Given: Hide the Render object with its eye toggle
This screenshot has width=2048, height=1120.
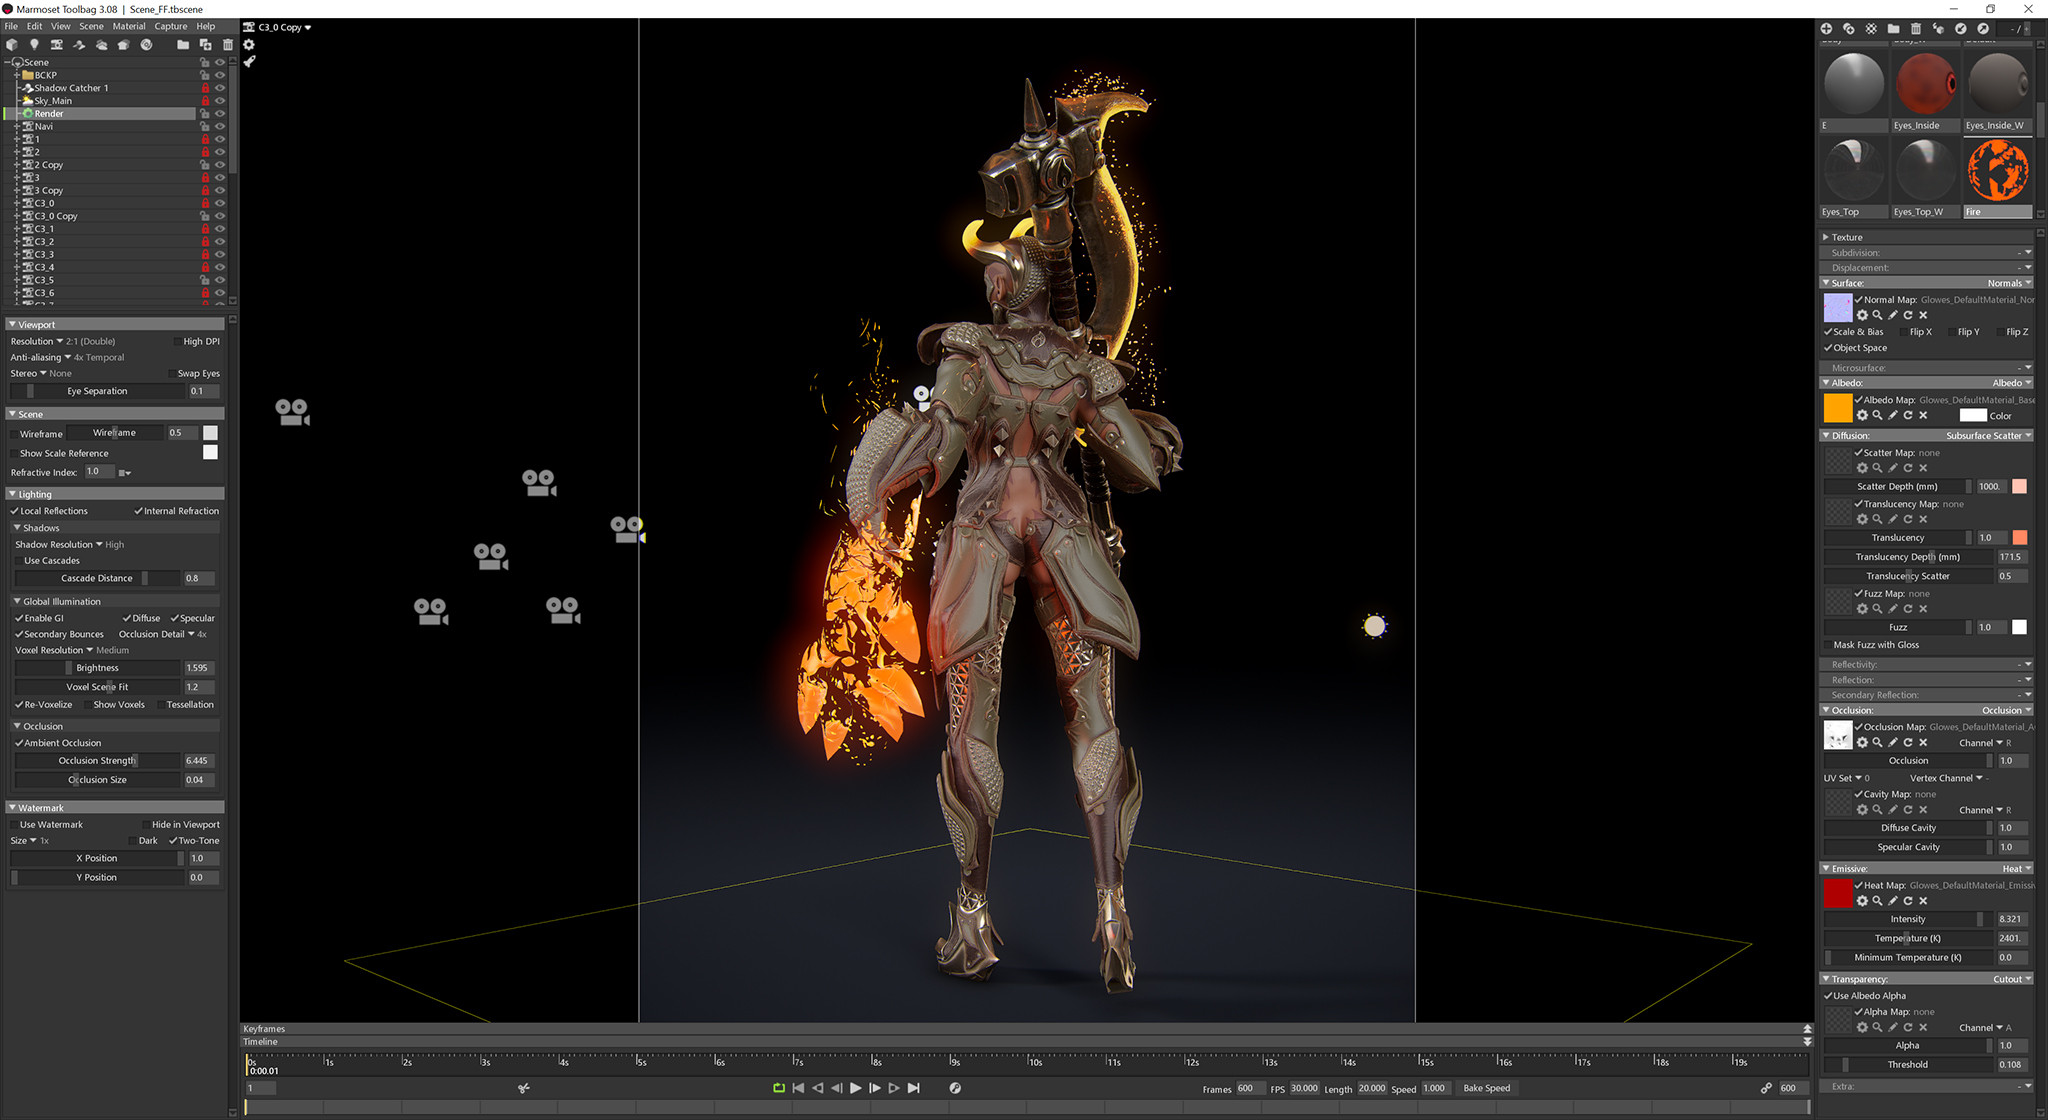Looking at the screenshot, I should coord(221,114).
